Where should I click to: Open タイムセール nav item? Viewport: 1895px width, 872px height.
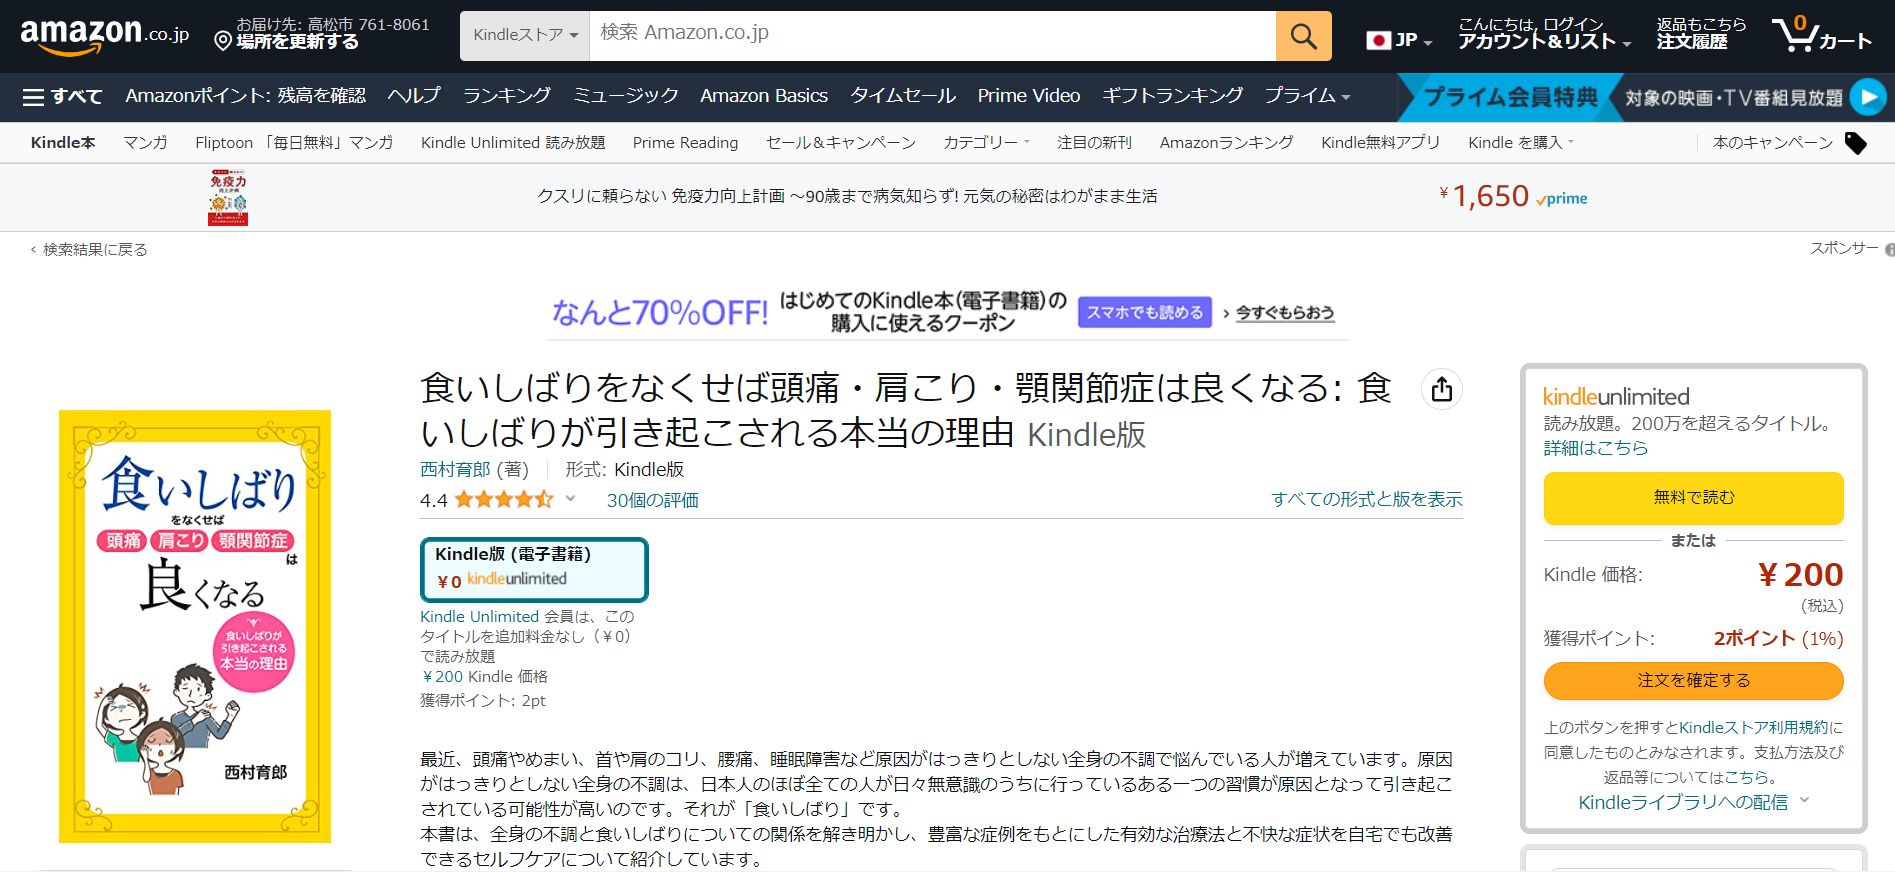point(903,96)
